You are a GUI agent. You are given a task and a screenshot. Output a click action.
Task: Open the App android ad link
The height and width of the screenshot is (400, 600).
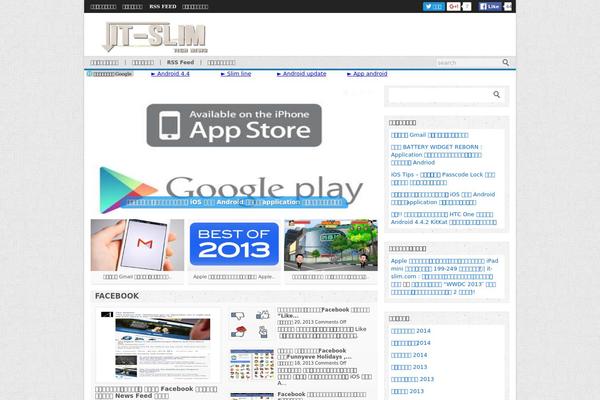pos(367,73)
